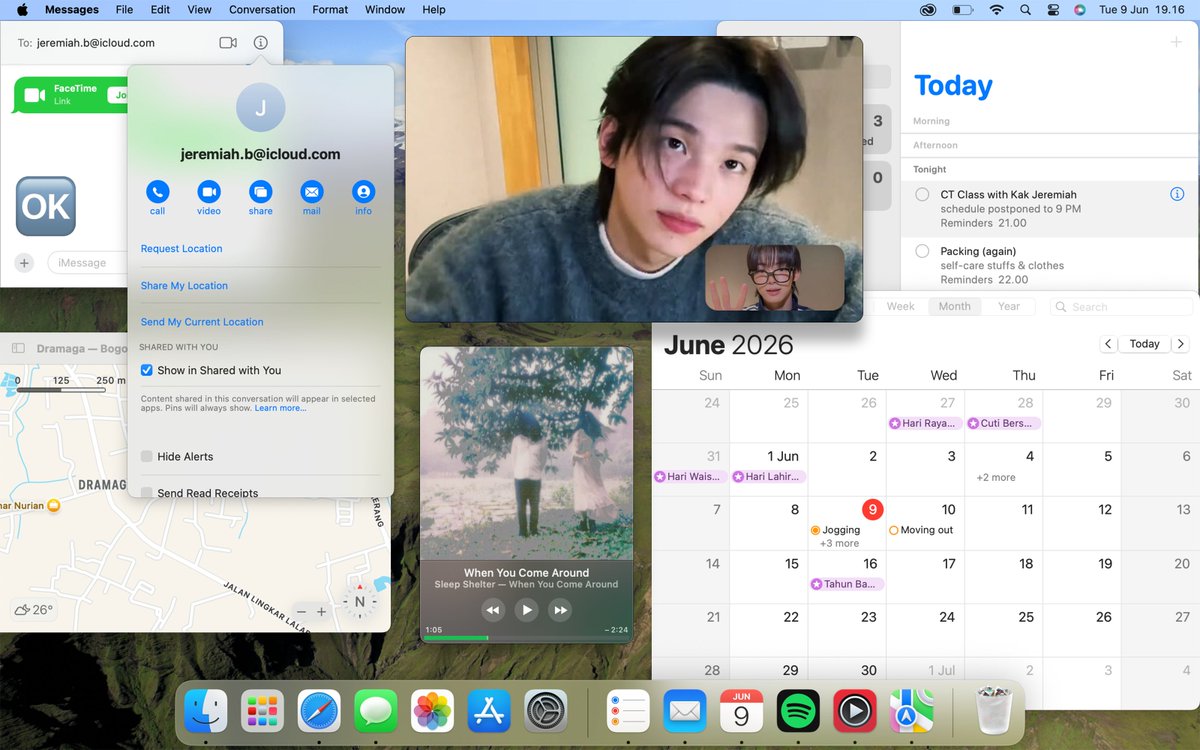
Task: Start video with jeremiah.b@icloud.com
Action: tap(209, 191)
